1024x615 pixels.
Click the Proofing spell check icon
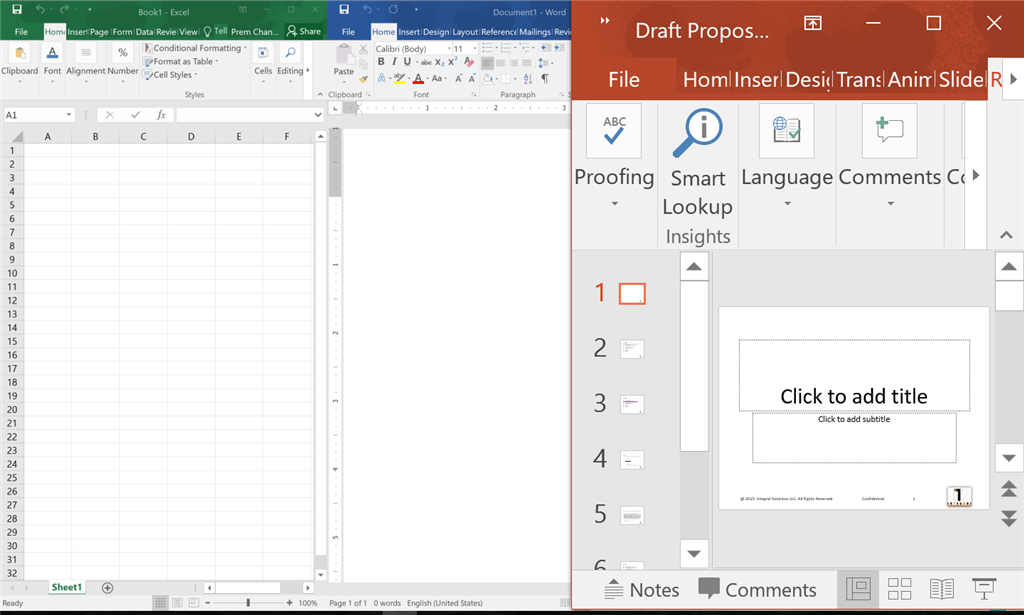[613, 131]
